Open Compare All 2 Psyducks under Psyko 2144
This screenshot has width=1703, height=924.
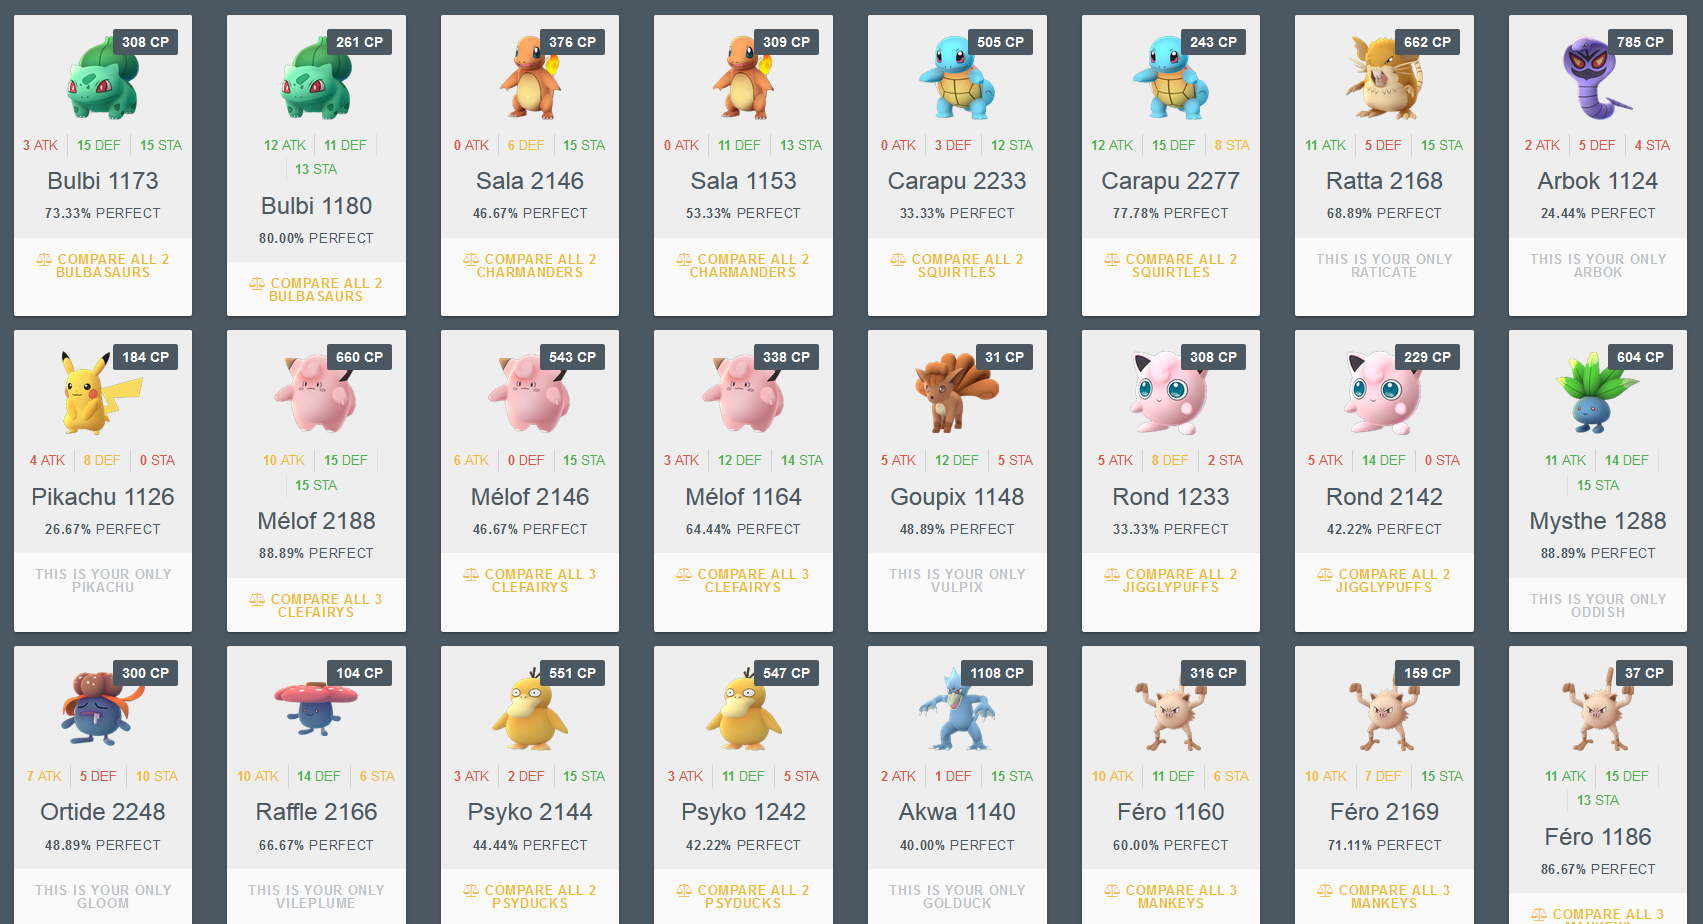(530, 896)
